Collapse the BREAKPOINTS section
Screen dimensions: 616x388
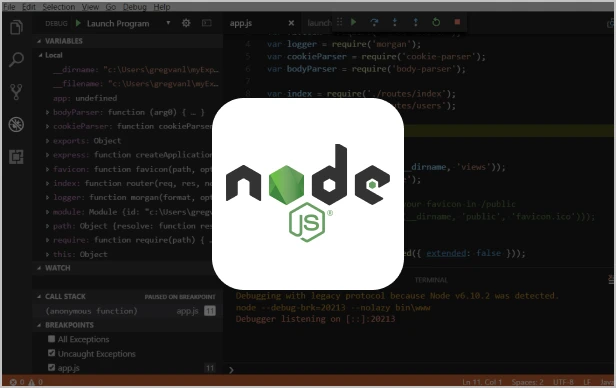39,325
